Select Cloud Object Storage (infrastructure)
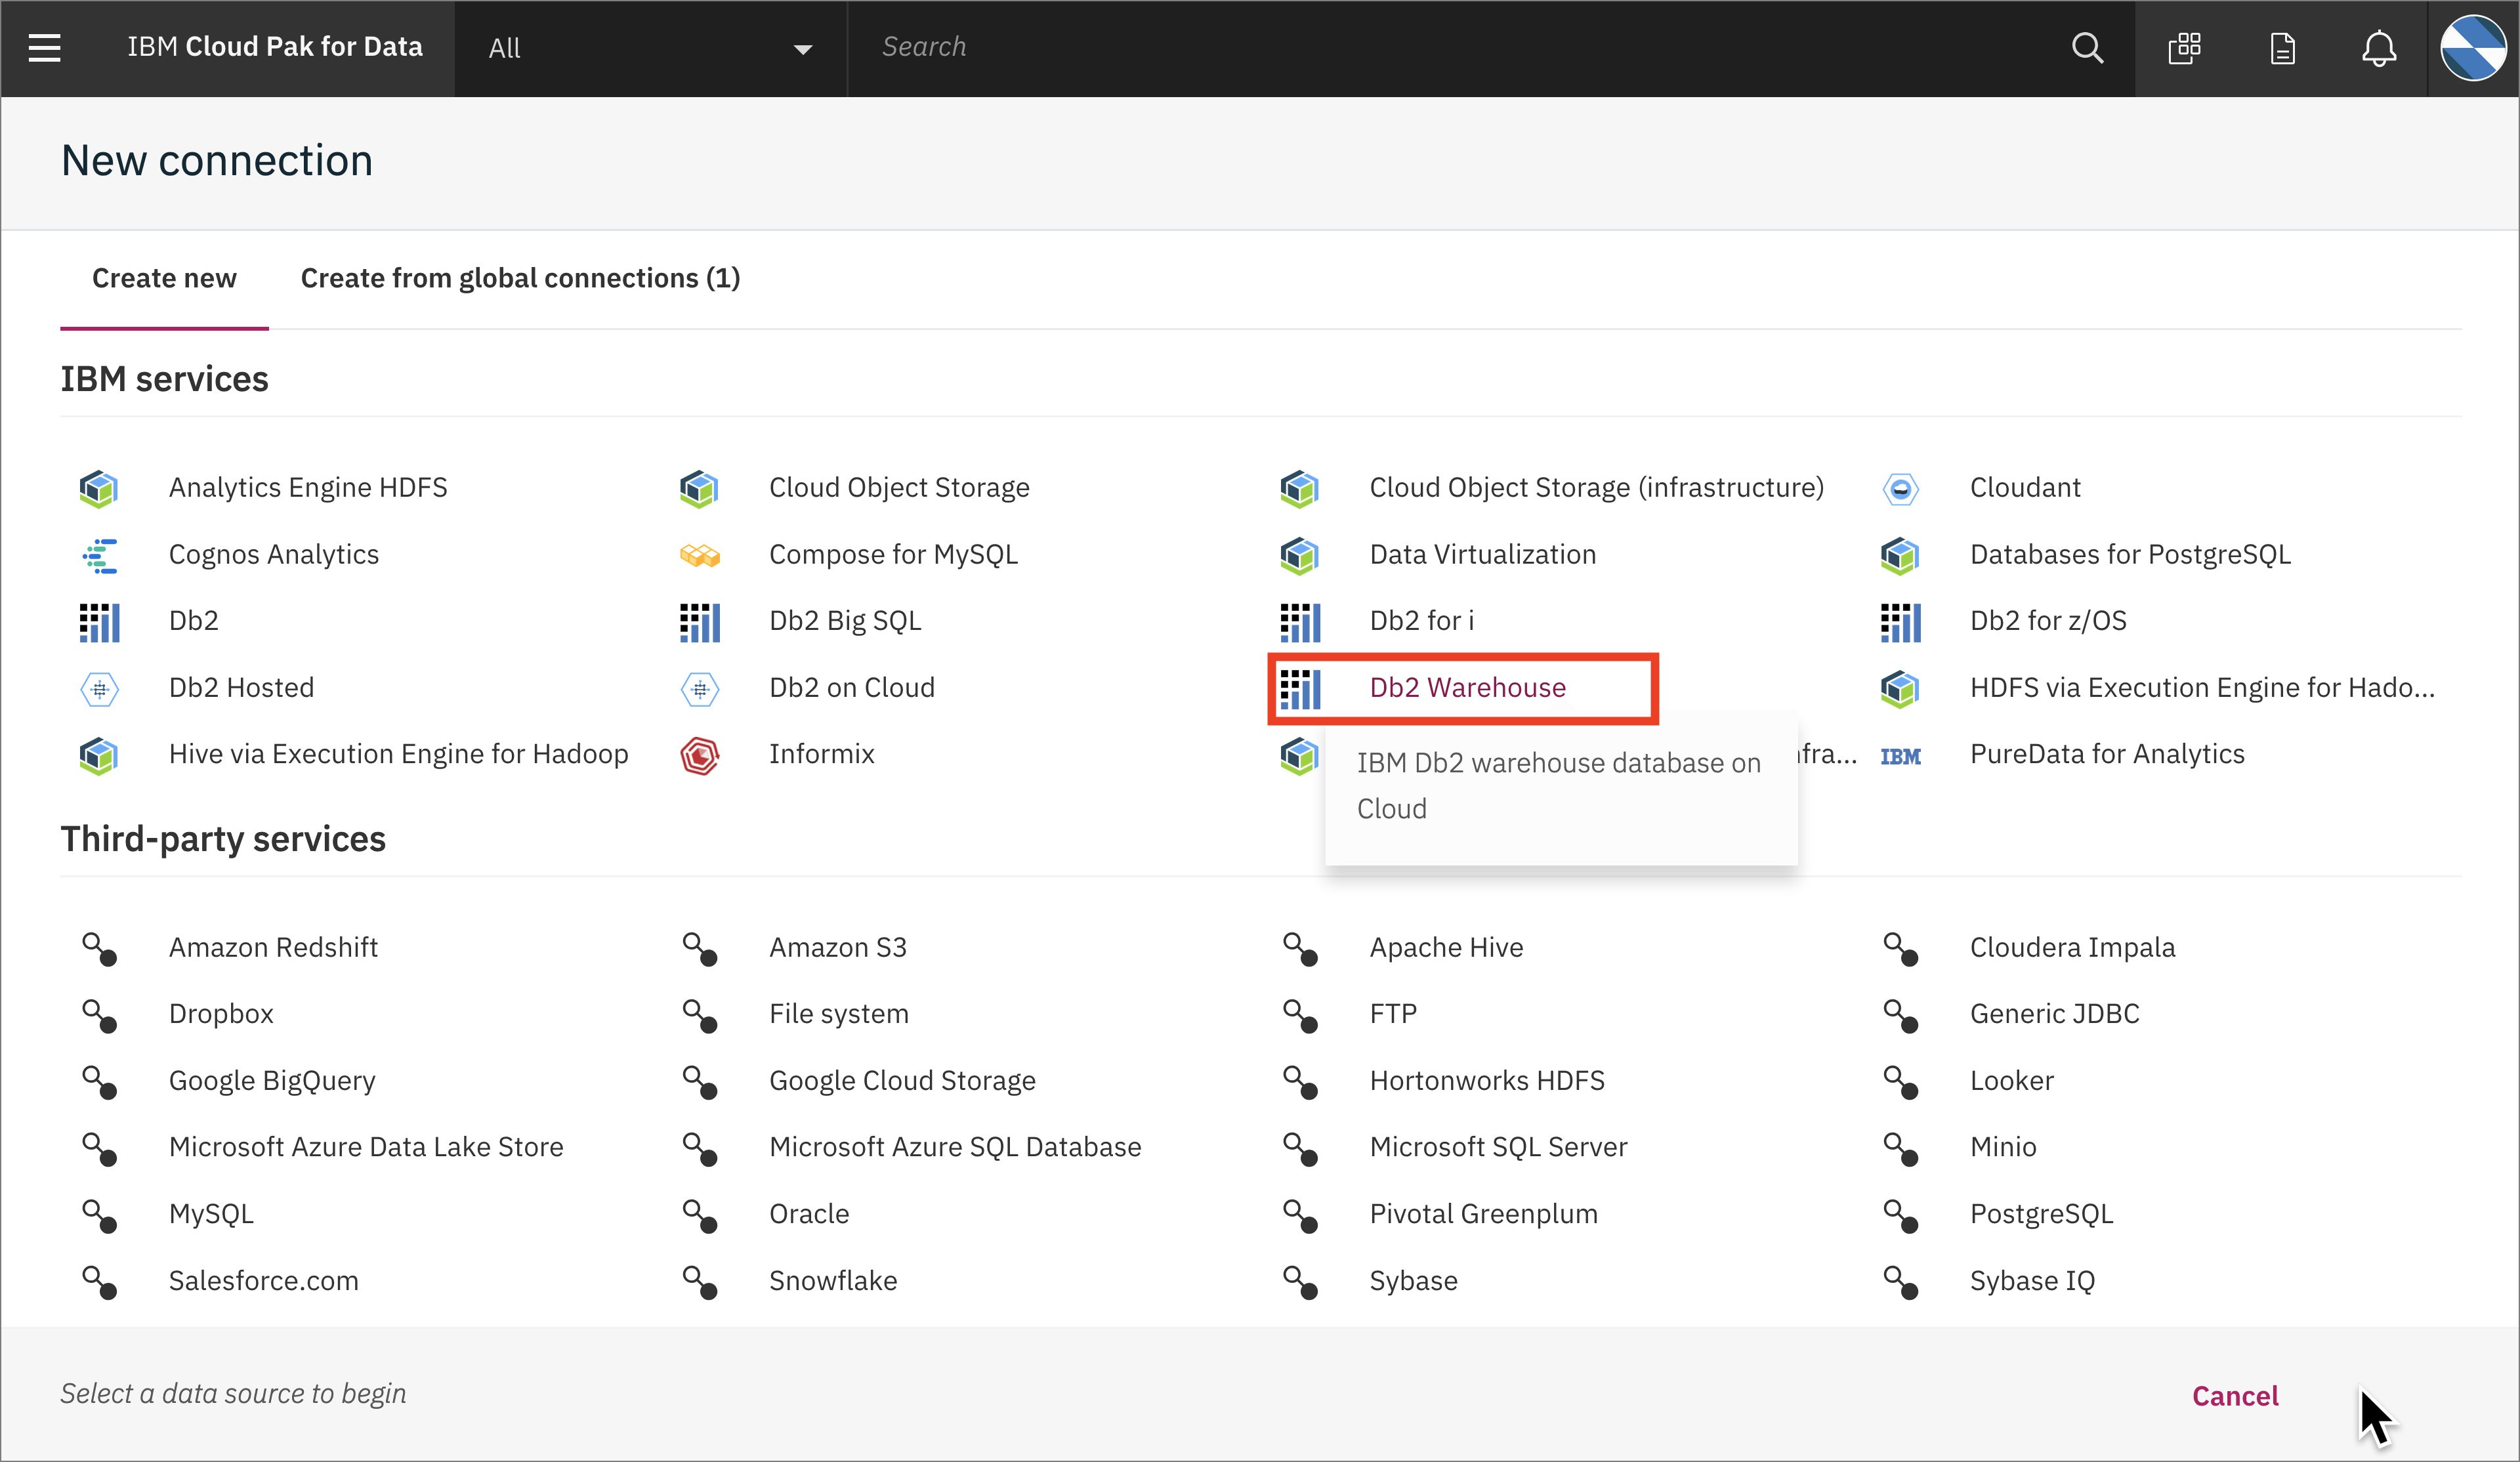This screenshot has height=1462, width=2520. coord(1596,487)
